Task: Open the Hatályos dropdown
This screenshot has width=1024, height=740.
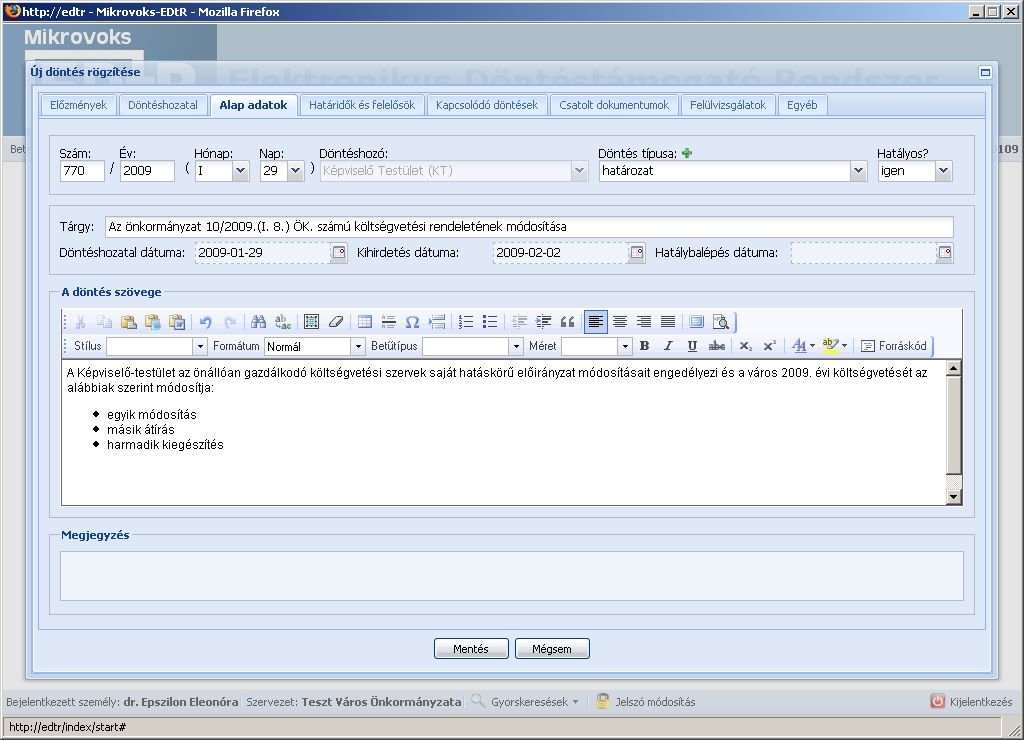Action: pyautogui.click(x=943, y=171)
